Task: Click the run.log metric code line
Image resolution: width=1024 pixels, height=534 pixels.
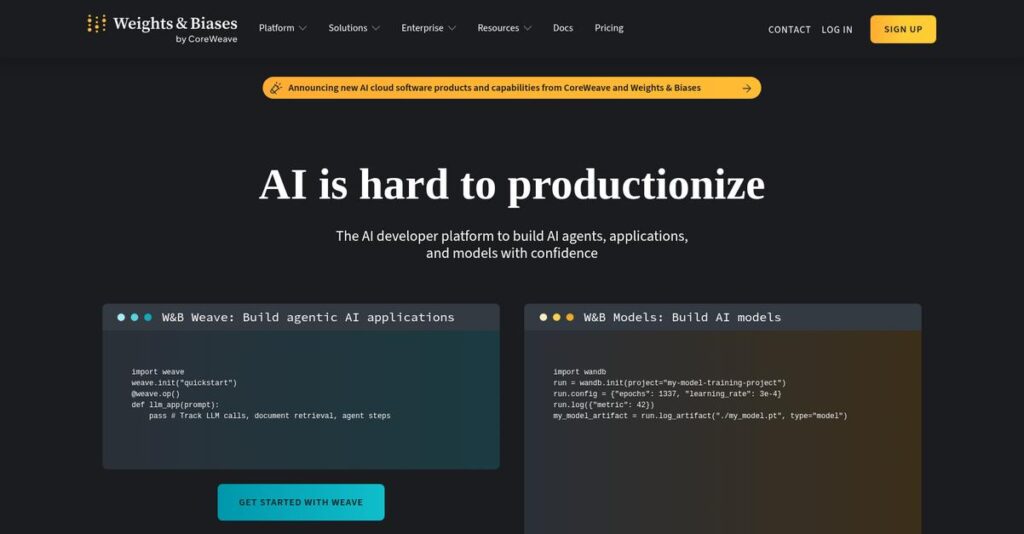Action: tap(603, 405)
